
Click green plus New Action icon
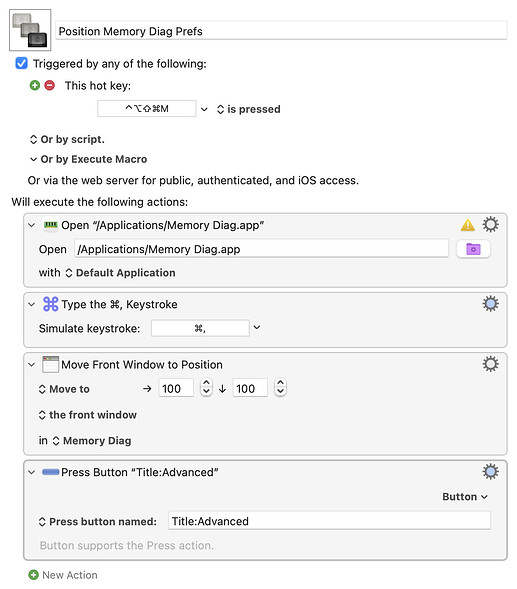pyautogui.click(x=33, y=575)
